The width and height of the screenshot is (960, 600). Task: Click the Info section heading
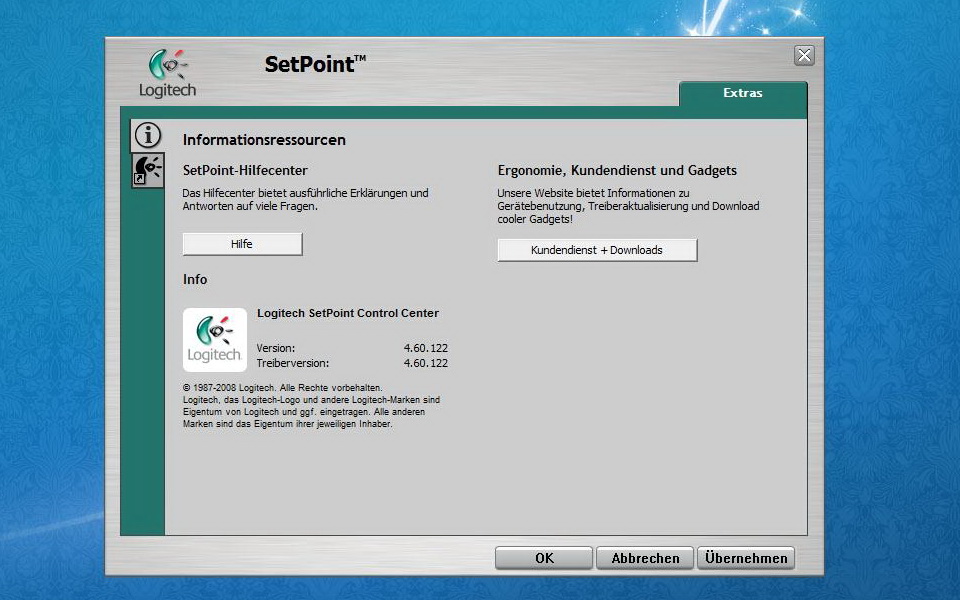[195, 279]
